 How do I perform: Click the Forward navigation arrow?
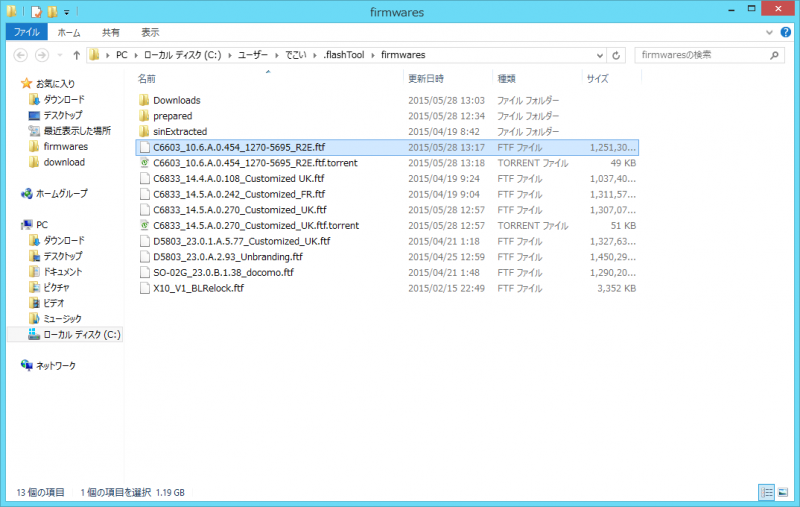tap(42, 55)
